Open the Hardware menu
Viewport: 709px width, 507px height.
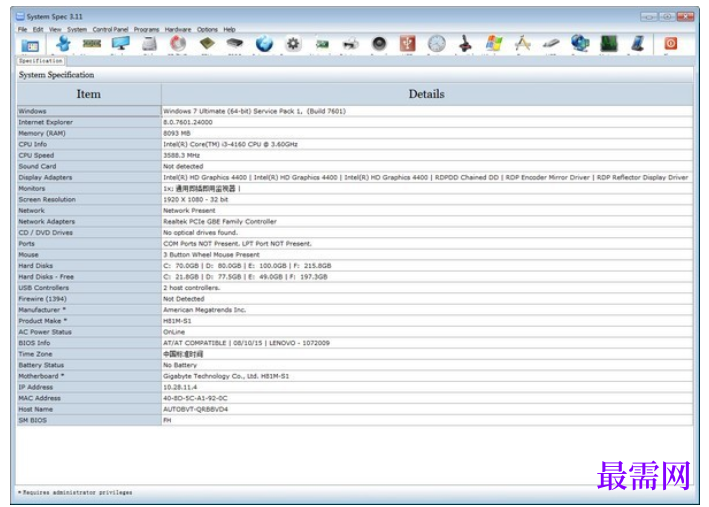point(178,29)
